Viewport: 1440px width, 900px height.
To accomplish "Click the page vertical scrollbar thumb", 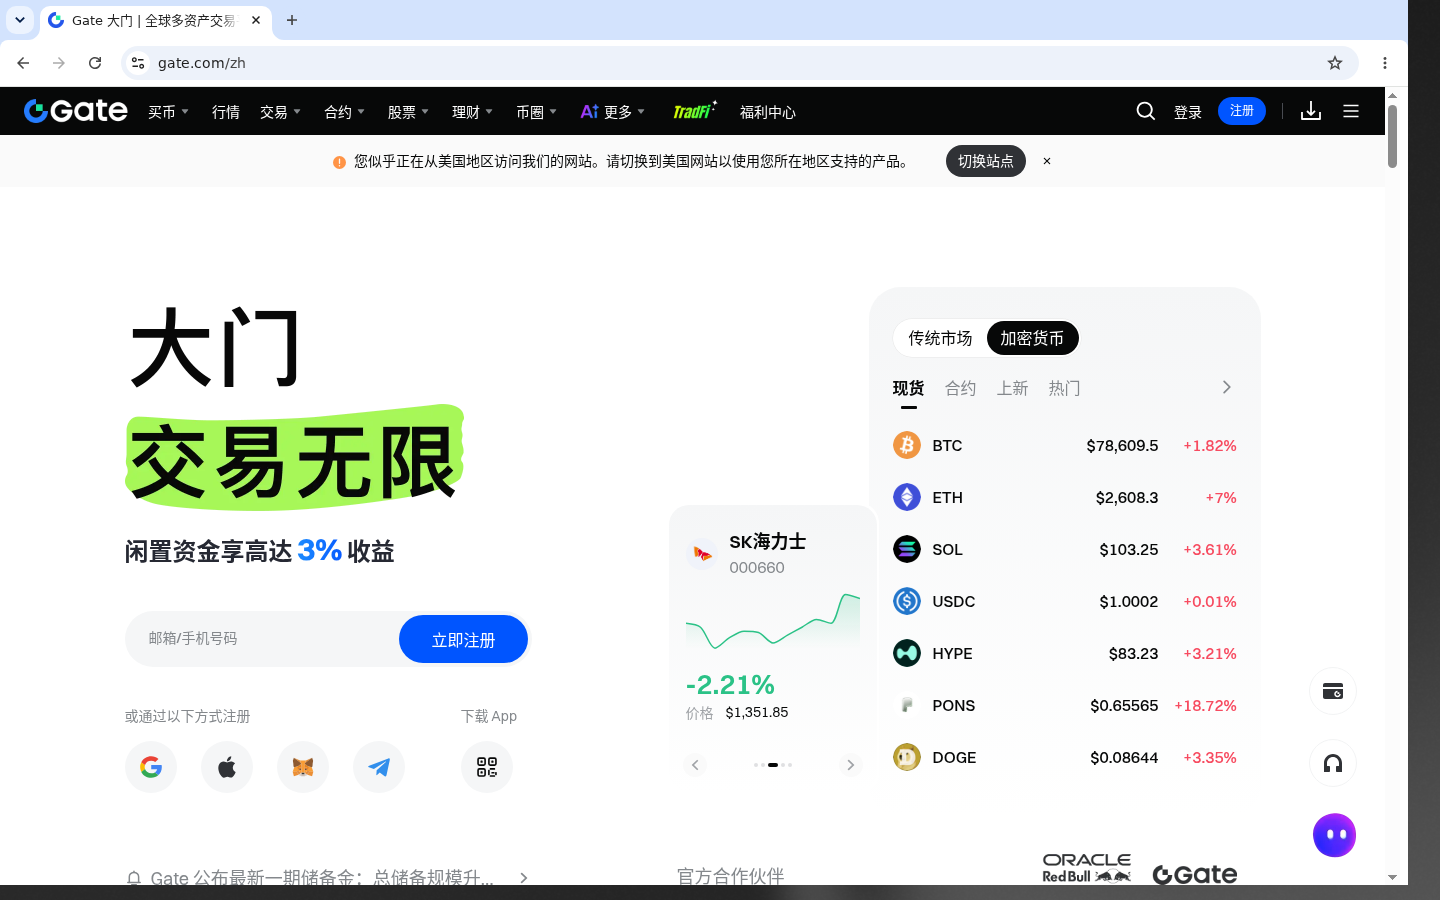I will [1392, 136].
